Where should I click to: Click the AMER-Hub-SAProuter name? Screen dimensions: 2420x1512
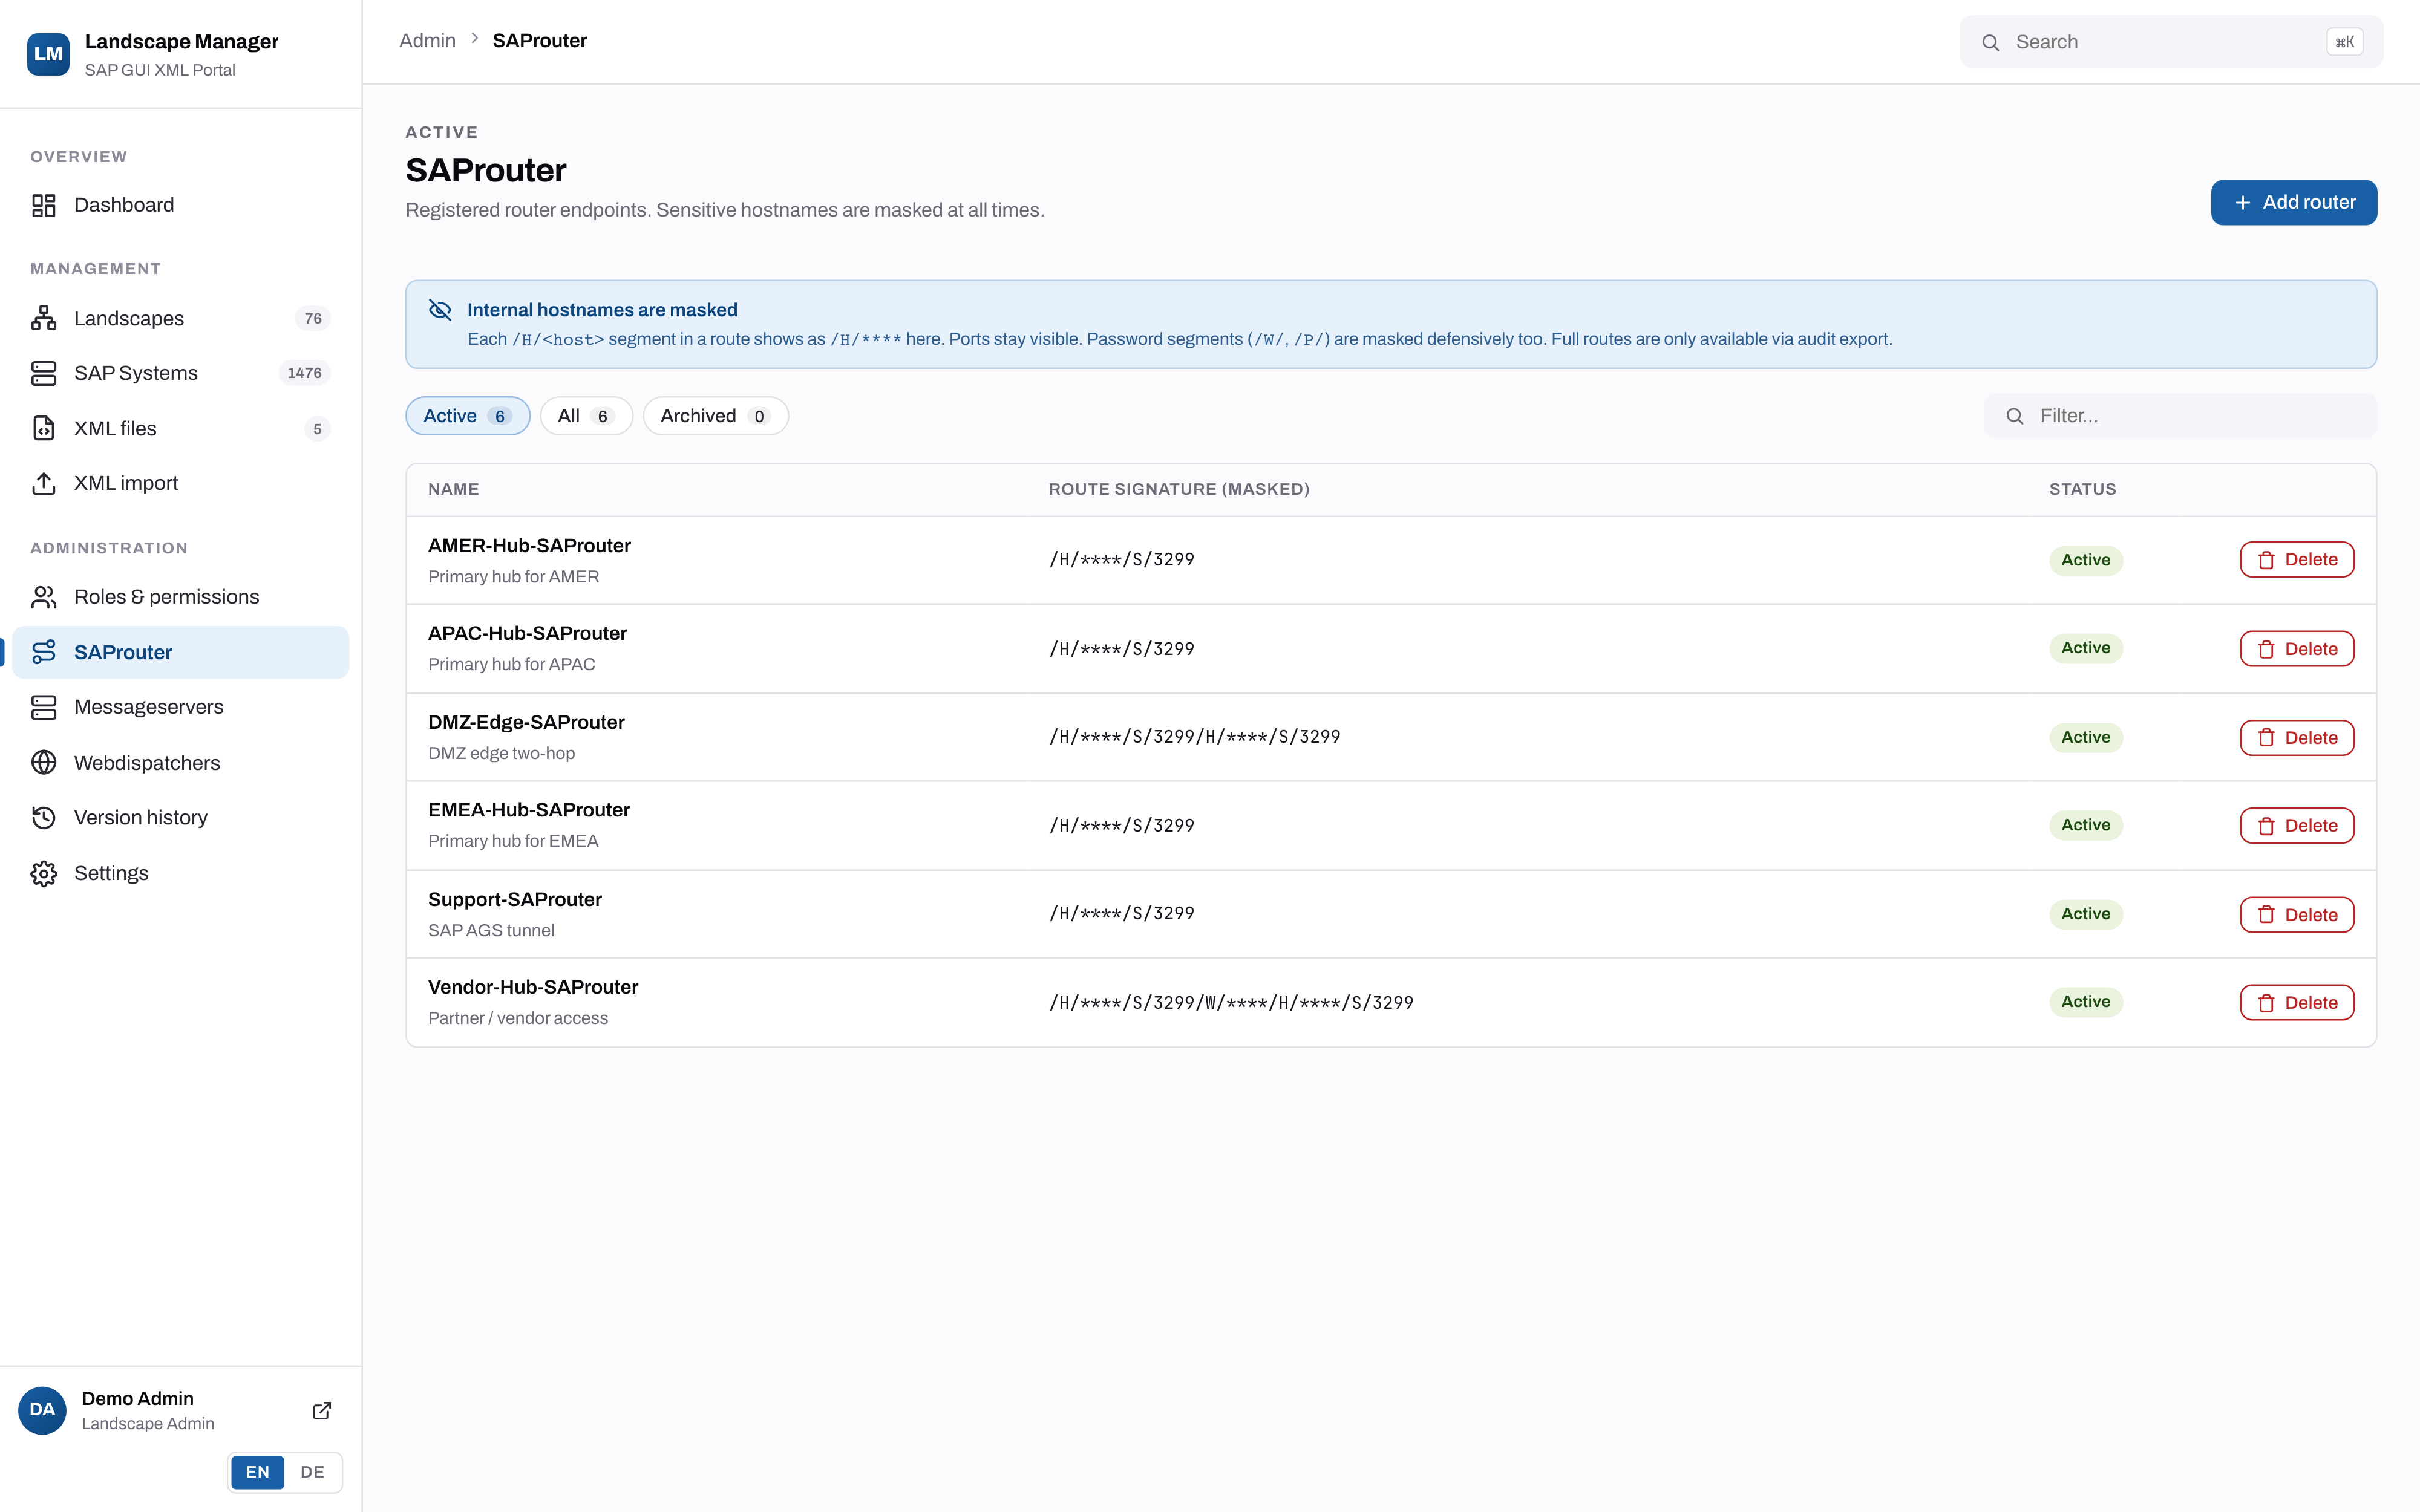click(x=530, y=546)
